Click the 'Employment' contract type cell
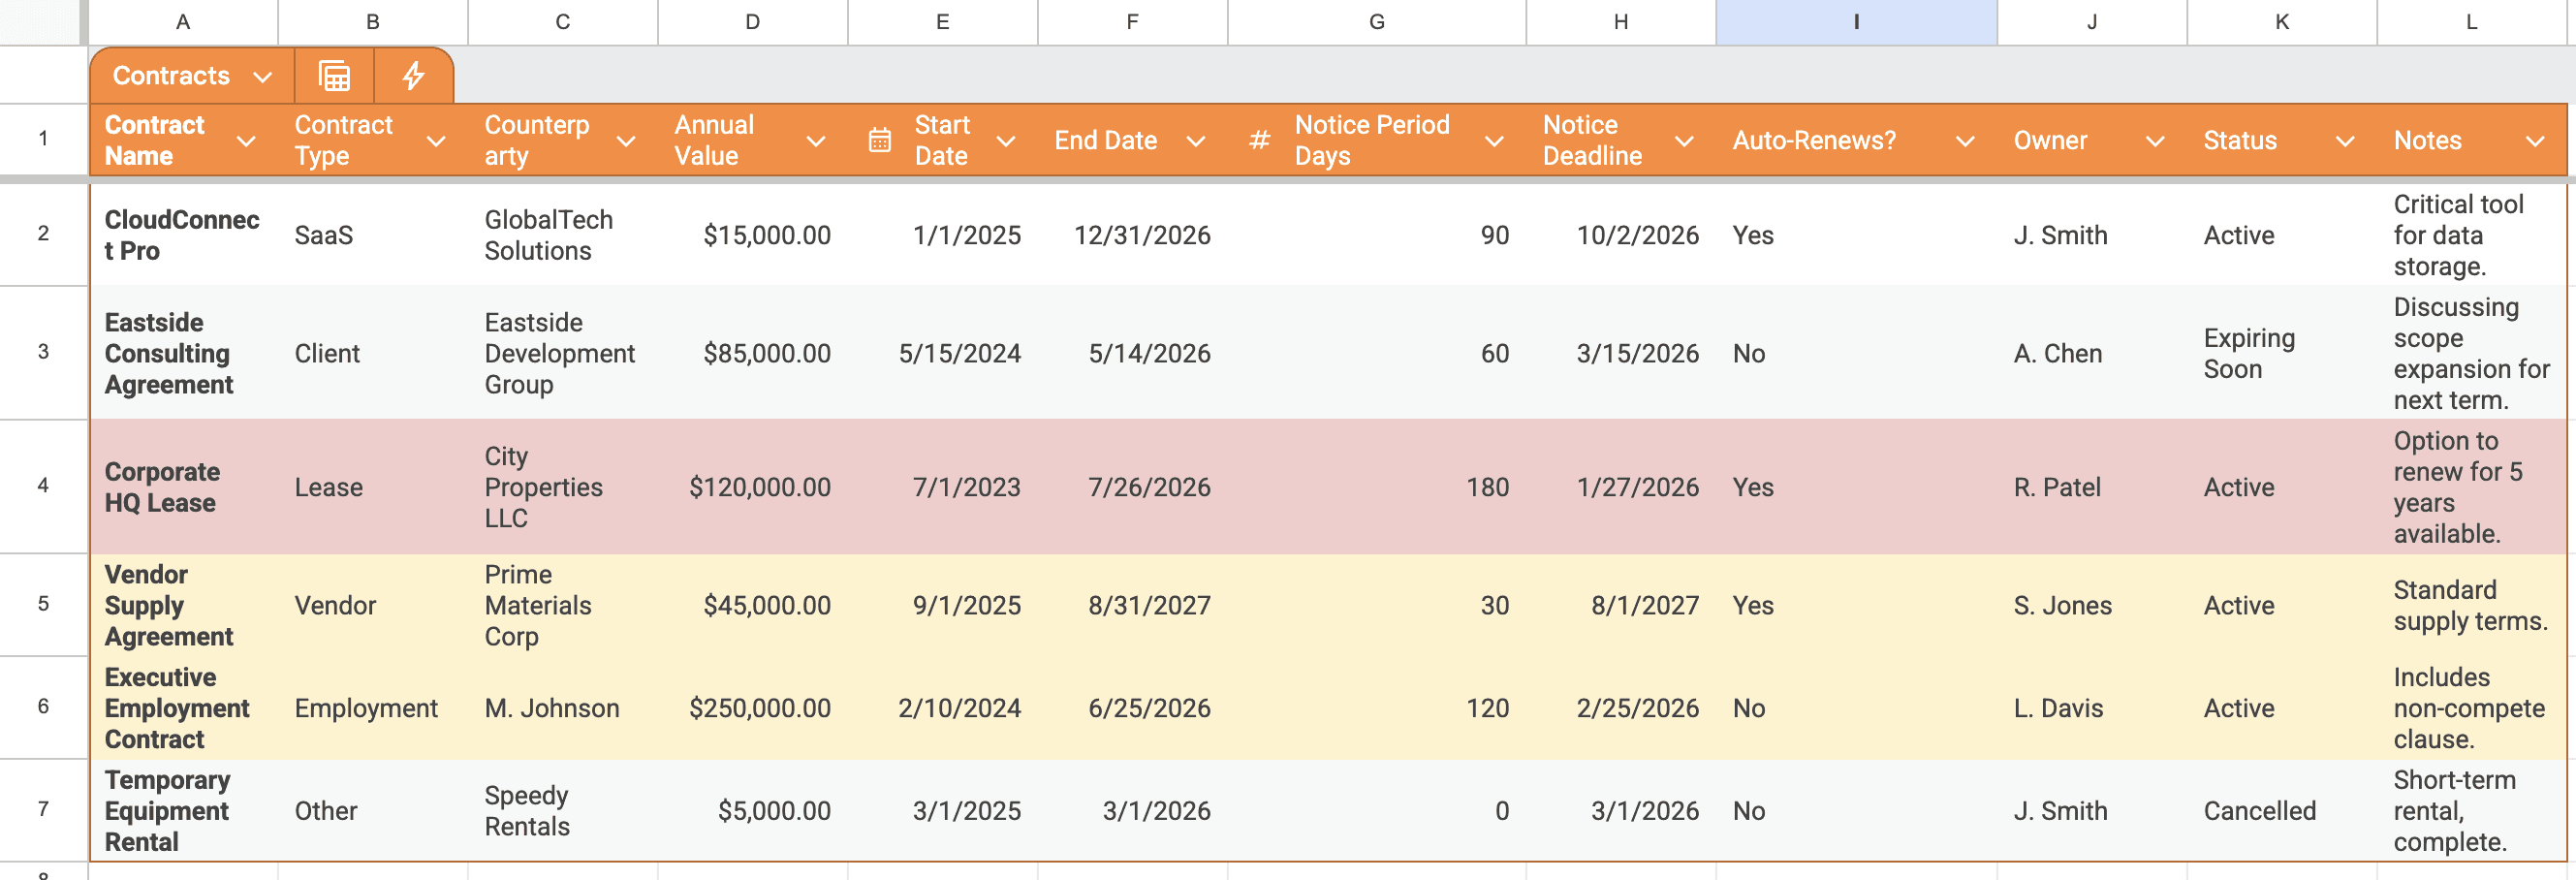This screenshot has height=880, width=2576. (x=373, y=708)
